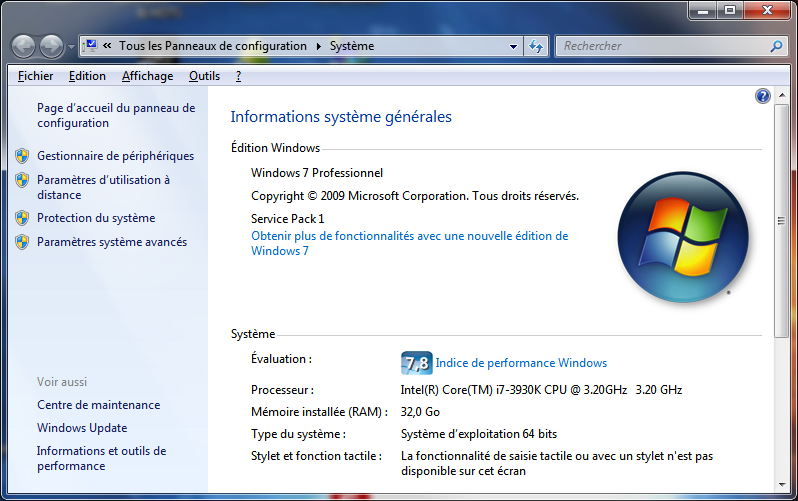Image resolution: width=798 pixels, height=501 pixels.
Task: Open Paramètres système avancés
Action: 111,242
